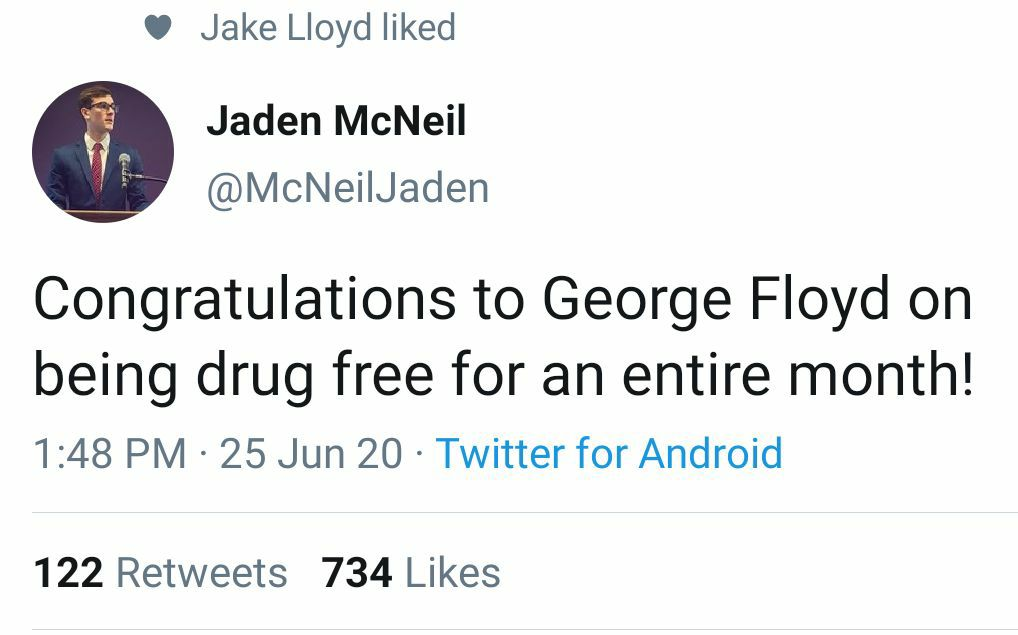Click the "Jake Lloyd" name in the header
Viewport: 1018px width, 635px height.
[286, 28]
